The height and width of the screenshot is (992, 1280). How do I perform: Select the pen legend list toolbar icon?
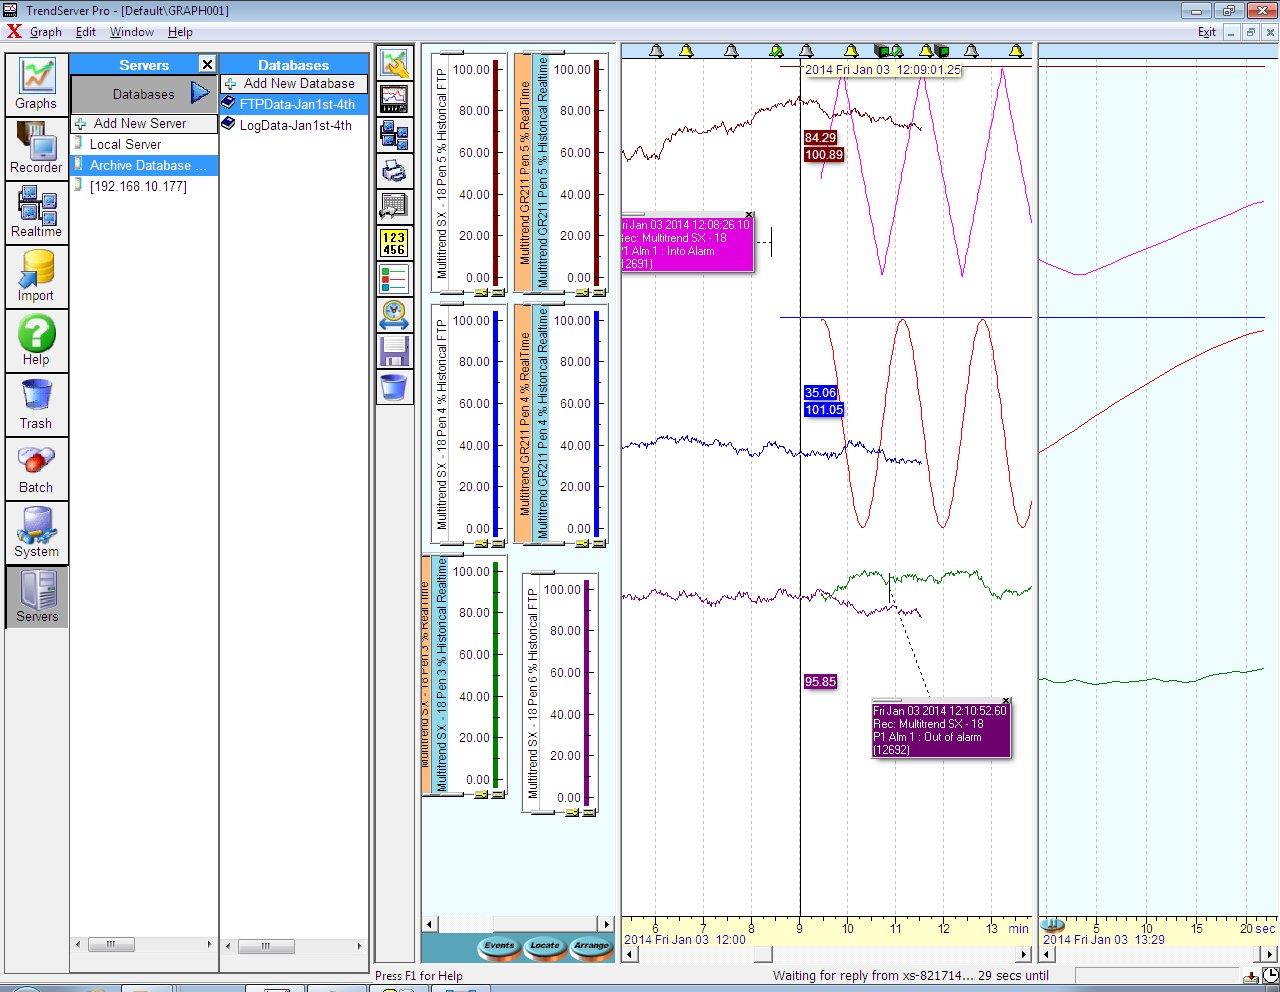click(394, 279)
